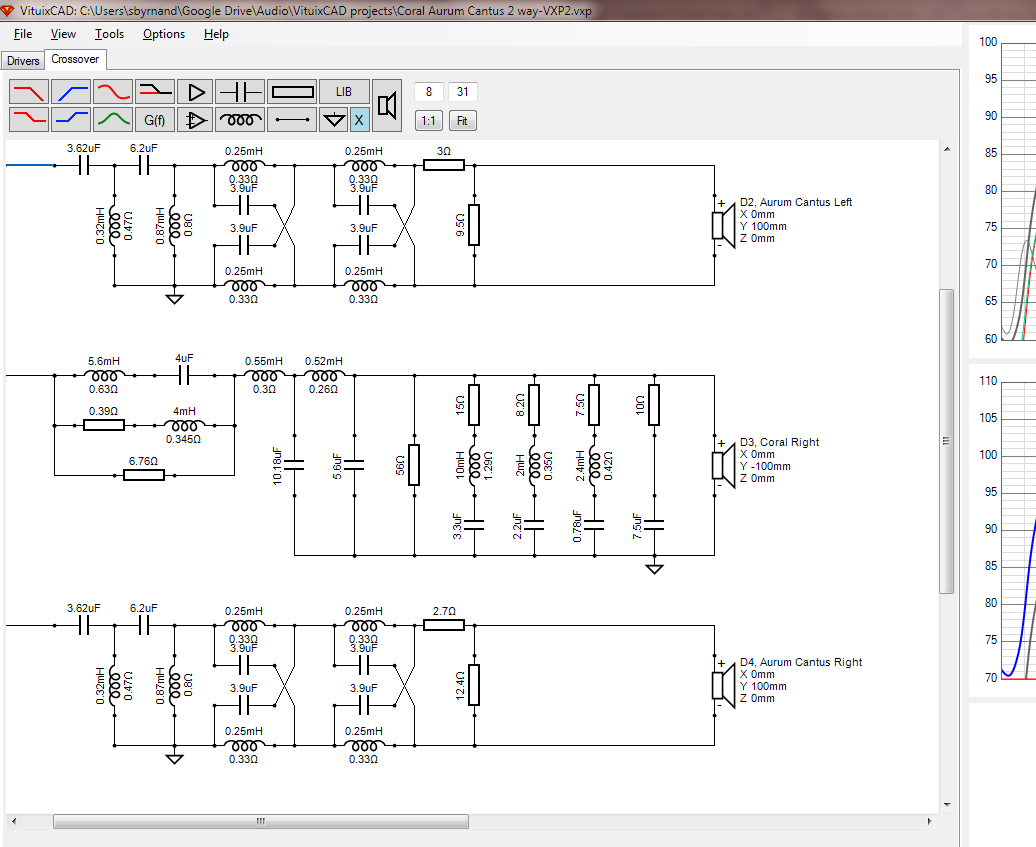
Task: Select the 3Ω series resistor
Action: (x=443, y=165)
